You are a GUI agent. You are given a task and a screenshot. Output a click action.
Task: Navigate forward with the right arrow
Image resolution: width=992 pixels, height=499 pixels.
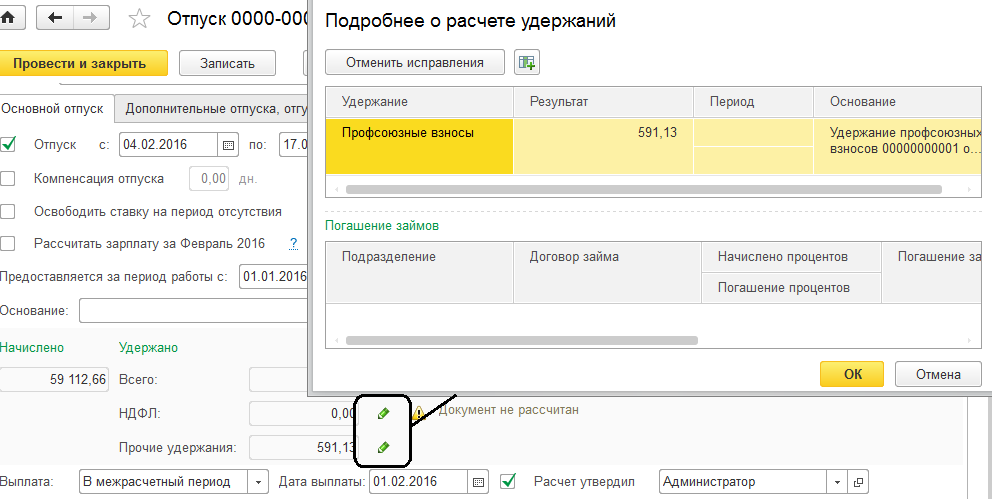91,18
